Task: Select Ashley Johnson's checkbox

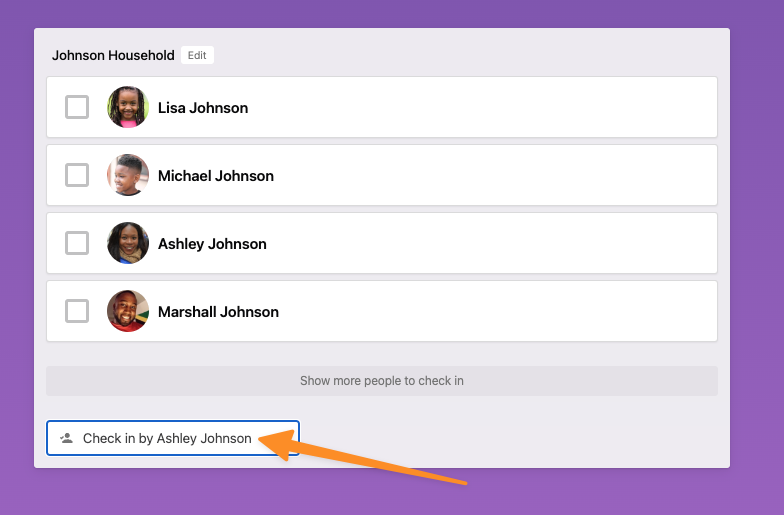Action: coord(77,243)
